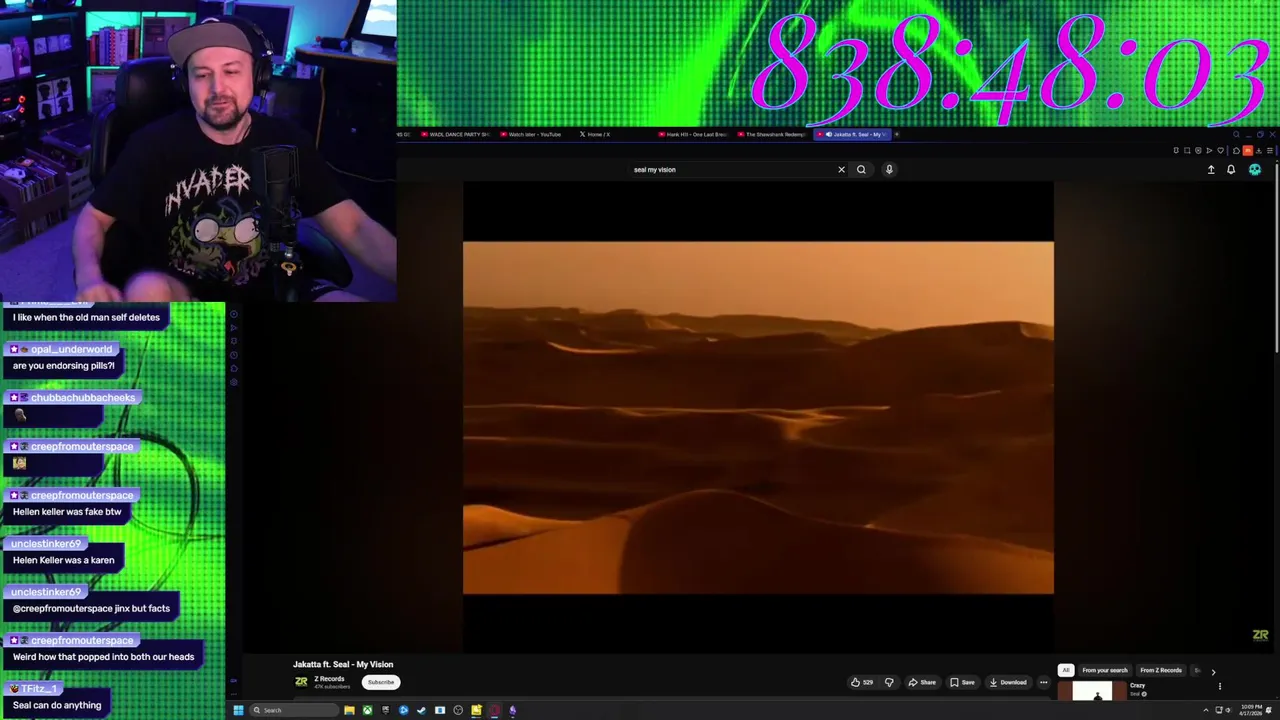Select the 'From your search' chip
The height and width of the screenshot is (720, 1280).
[x=1104, y=670]
